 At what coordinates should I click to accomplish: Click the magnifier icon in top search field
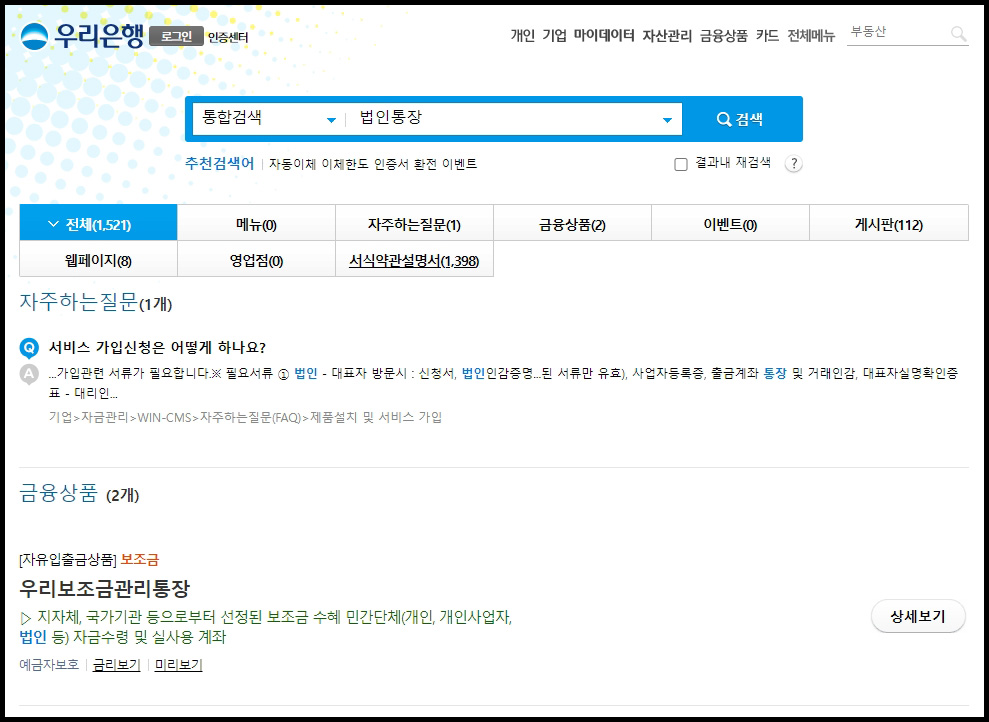click(x=958, y=34)
